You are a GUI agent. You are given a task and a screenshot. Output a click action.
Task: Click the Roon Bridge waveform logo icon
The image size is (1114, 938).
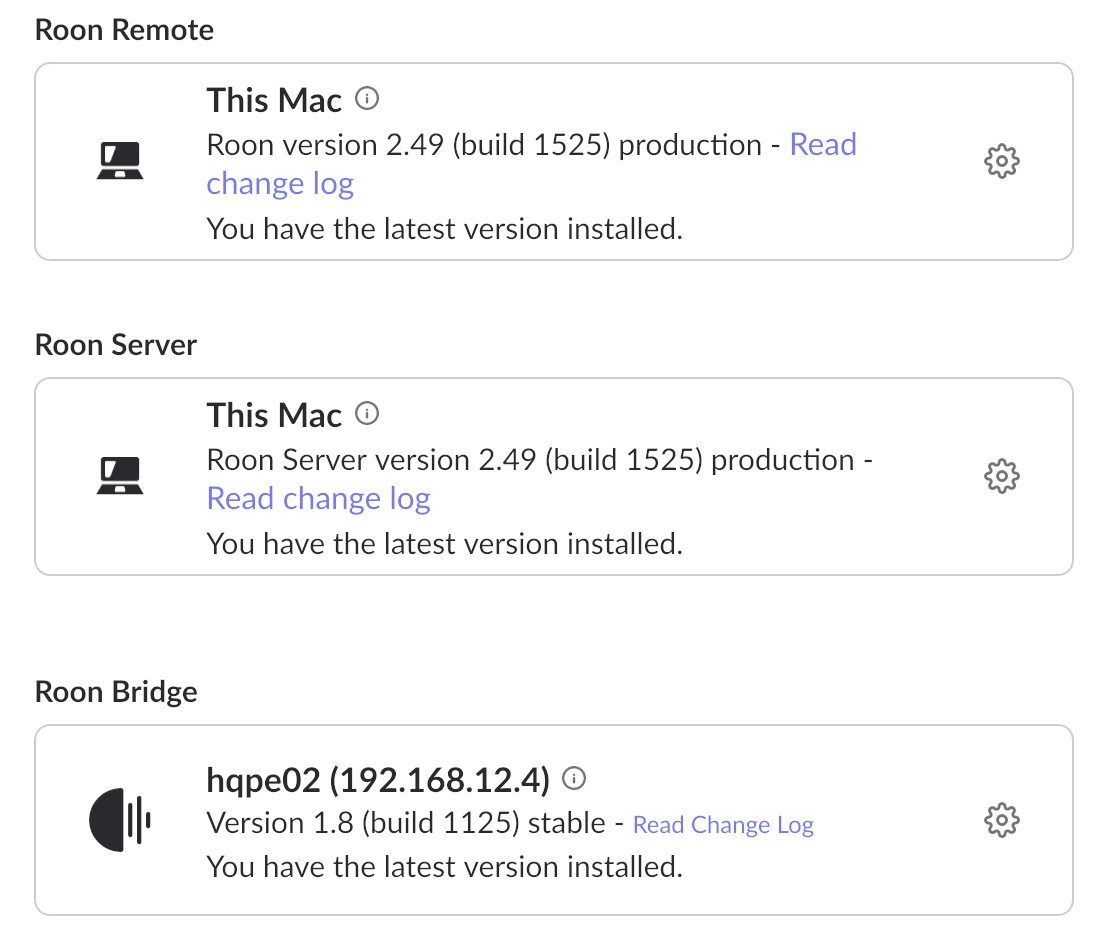[120, 821]
